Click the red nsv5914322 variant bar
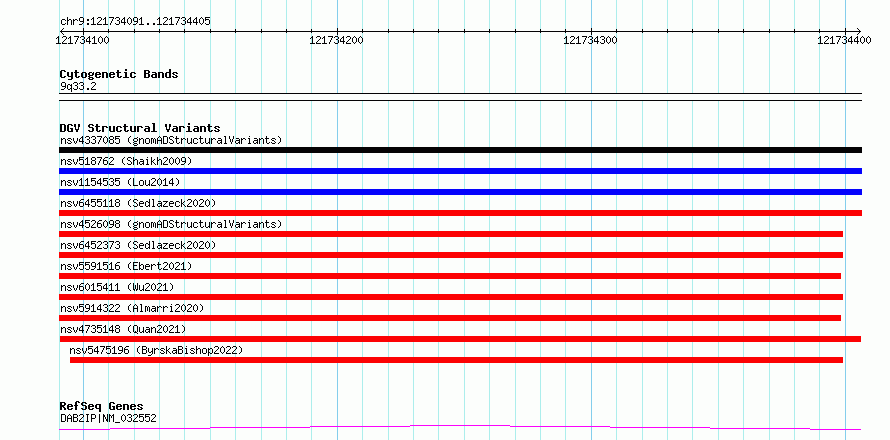The height and width of the screenshot is (440, 890). pos(450,318)
